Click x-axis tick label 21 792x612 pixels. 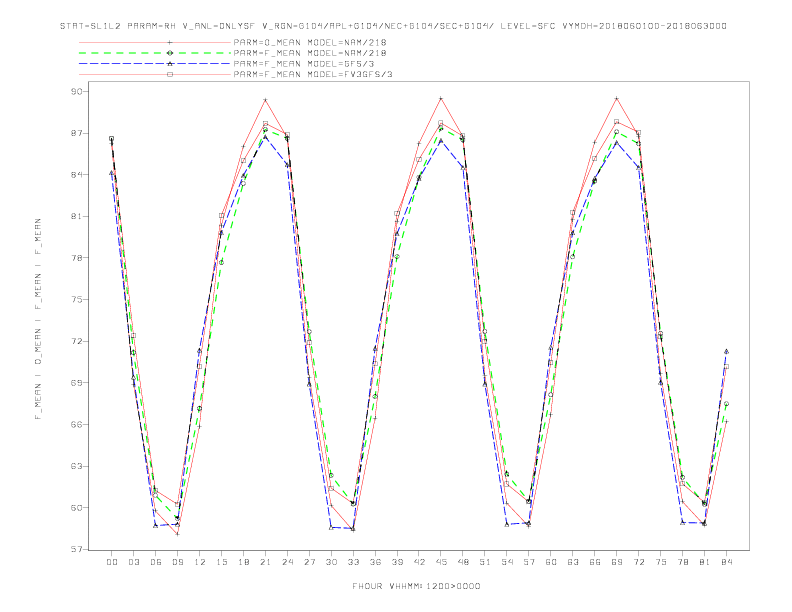pos(265,562)
